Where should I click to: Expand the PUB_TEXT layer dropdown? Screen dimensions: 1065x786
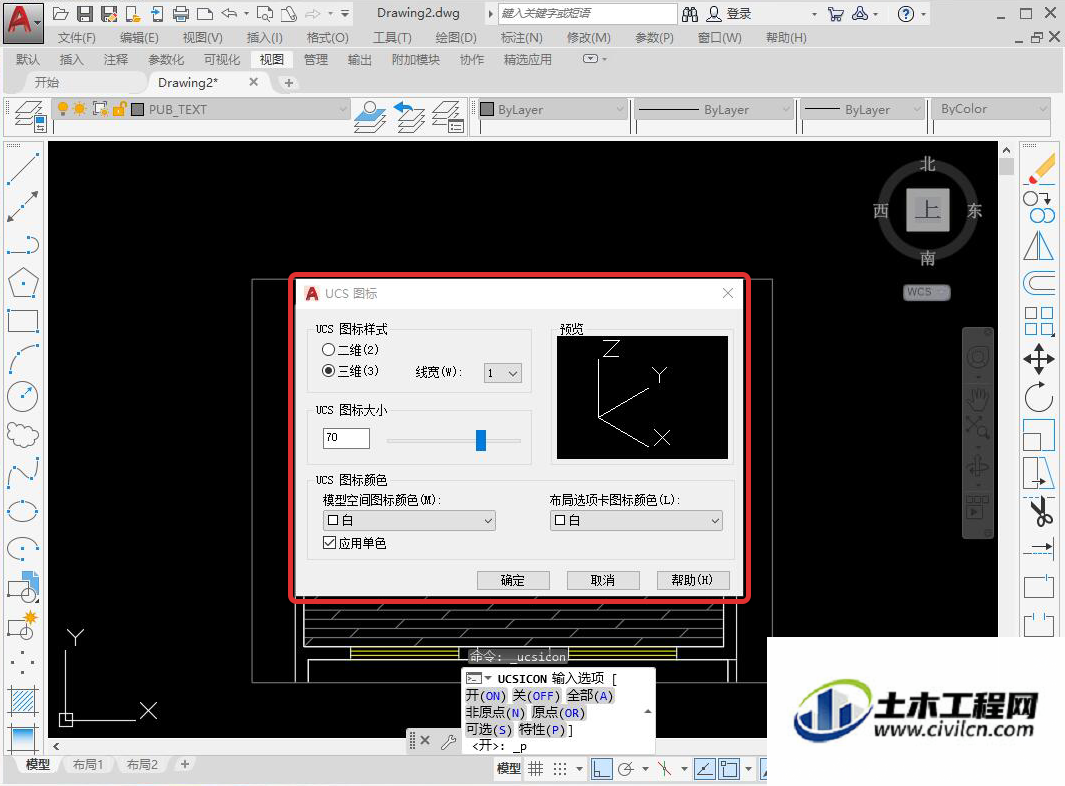343,109
